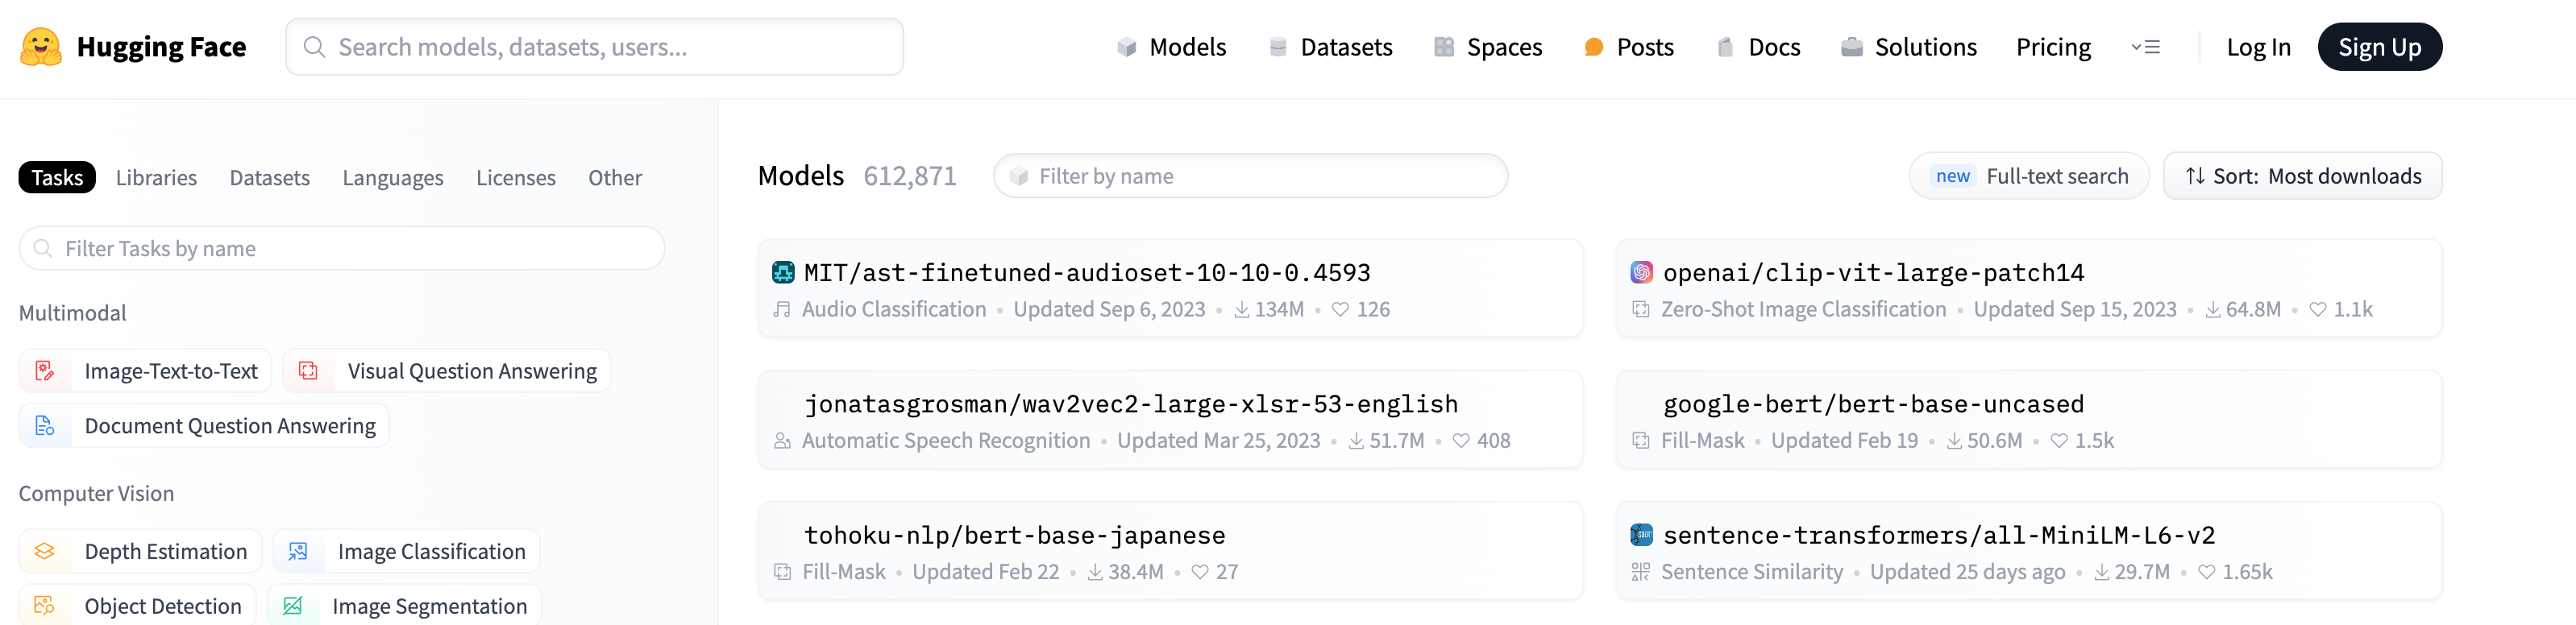This screenshot has width=2576, height=625.
Task: Select the Depth Estimation task filter
Action: [140, 551]
